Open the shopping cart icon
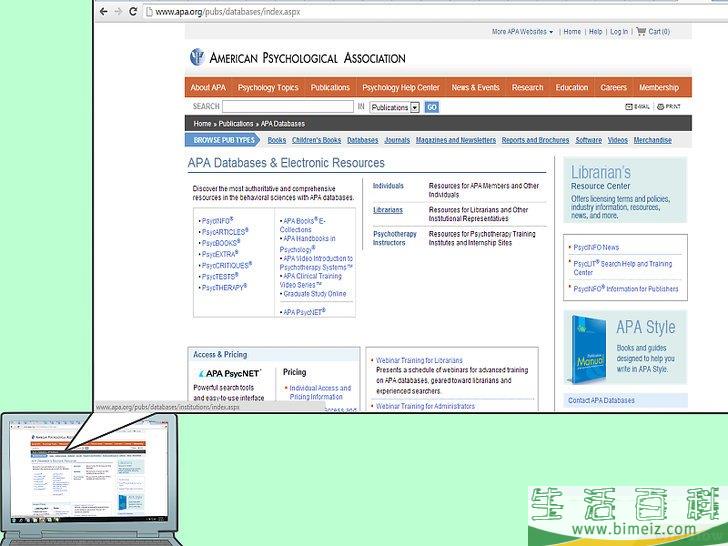Image resolution: width=728 pixels, height=546 pixels. coord(641,31)
